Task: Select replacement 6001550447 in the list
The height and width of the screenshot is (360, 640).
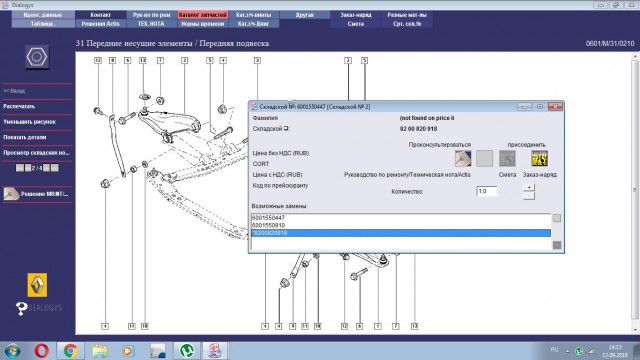Action: point(401,218)
